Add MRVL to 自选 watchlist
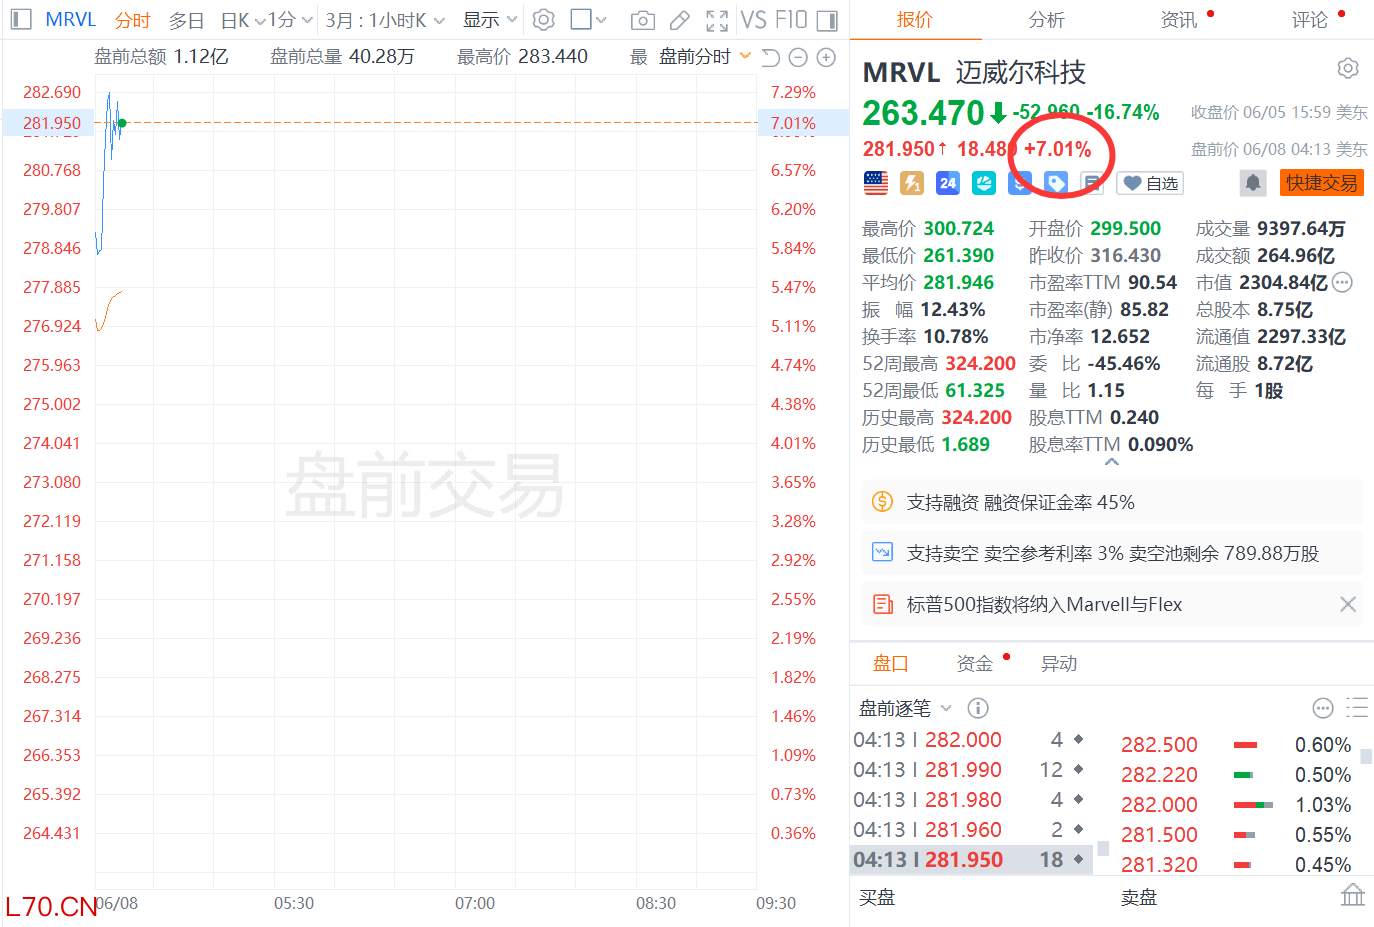The height and width of the screenshot is (927, 1374). 1150,183
